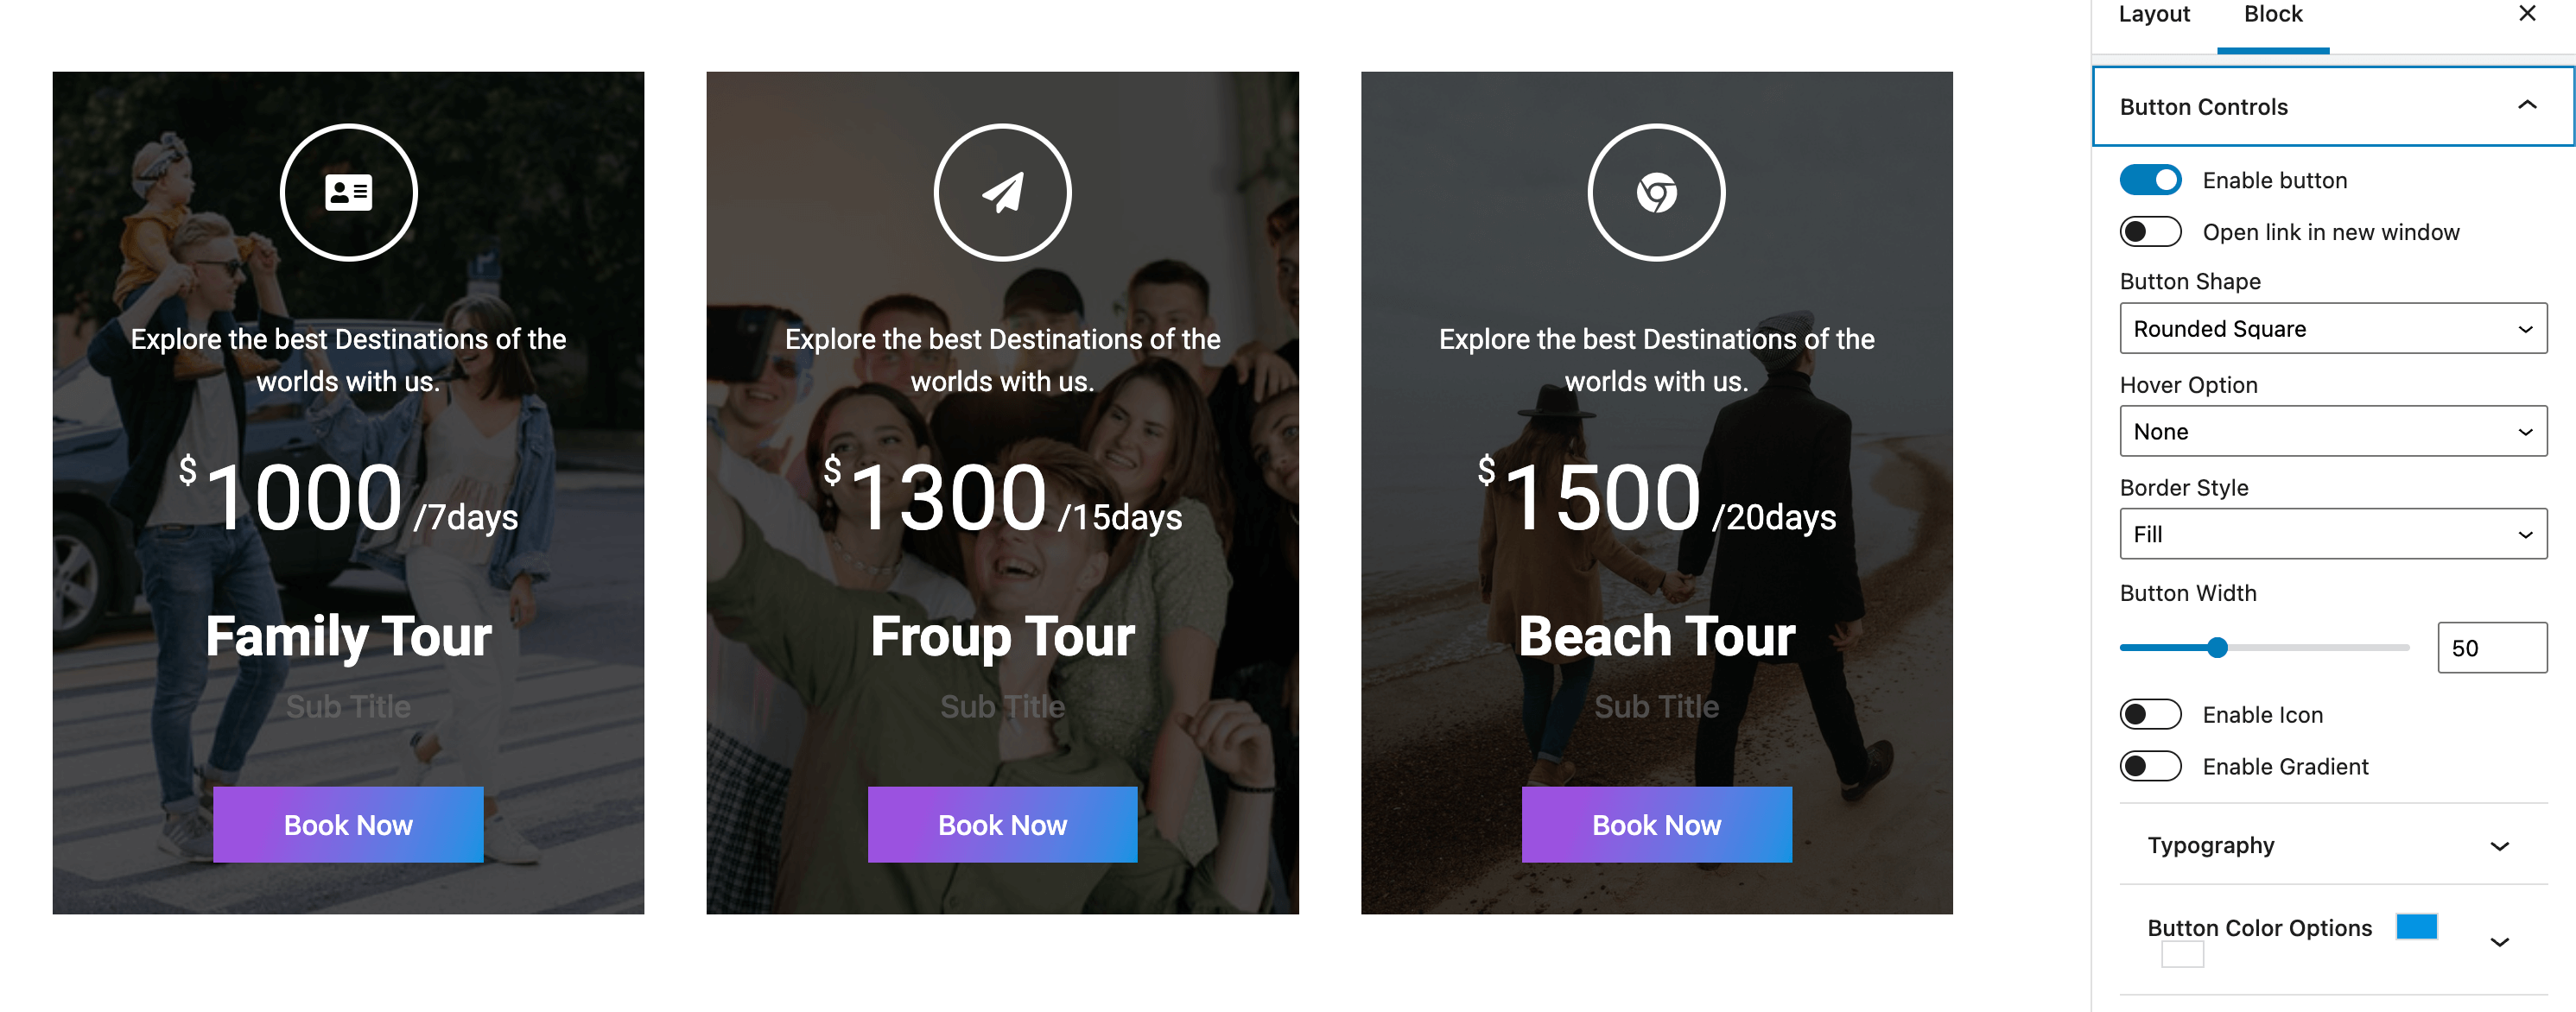
Task: Collapse the Button Controls panel chevron
Action: click(2526, 105)
